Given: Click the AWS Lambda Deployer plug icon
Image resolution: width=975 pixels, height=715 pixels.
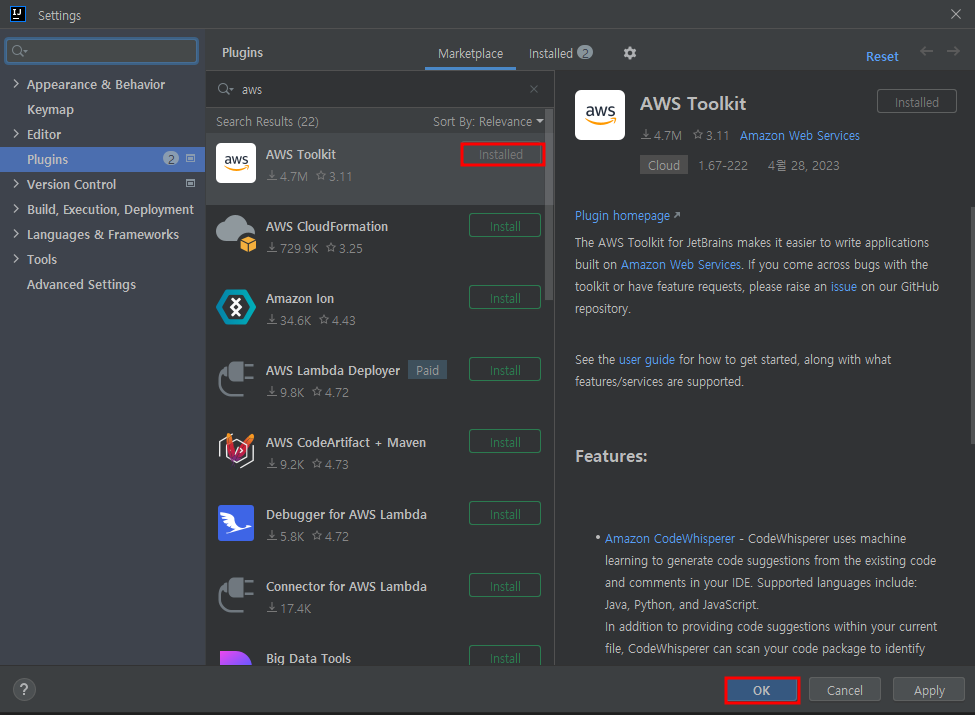Looking at the screenshot, I should pyautogui.click(x=236, y=379).
